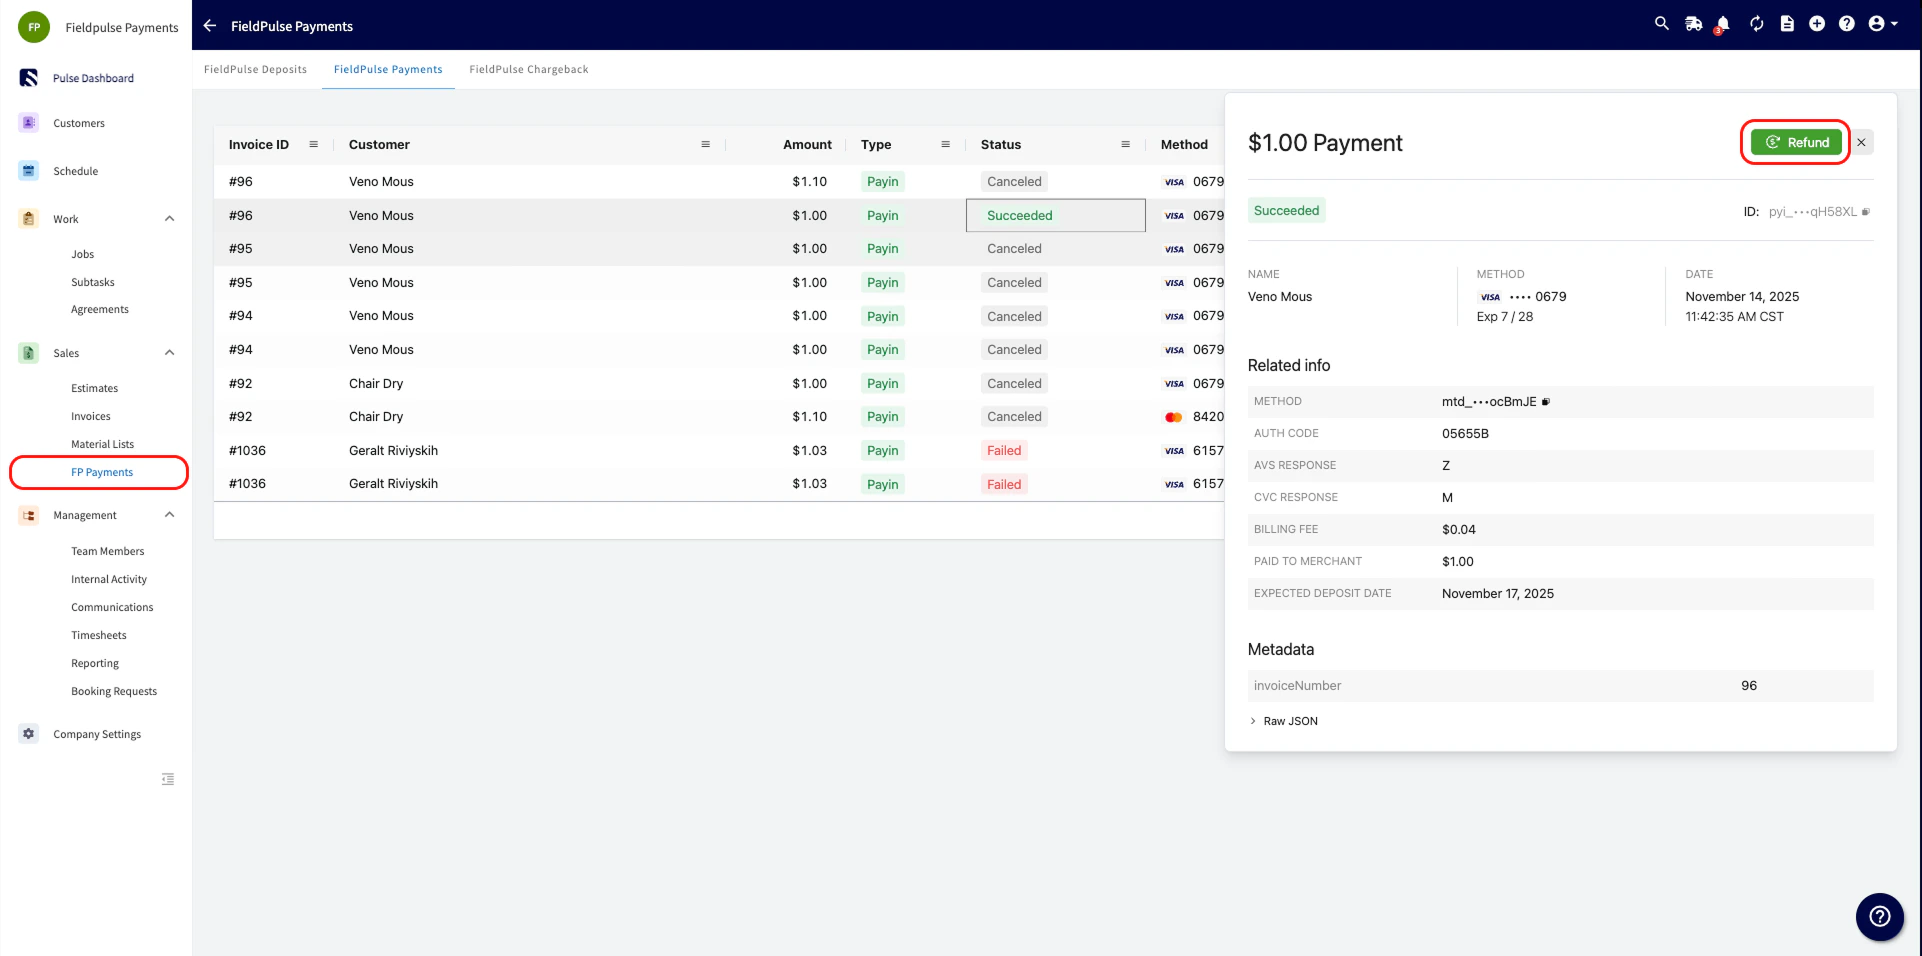
Task: Go back using the header arrow
Action: tap(210, 26)
